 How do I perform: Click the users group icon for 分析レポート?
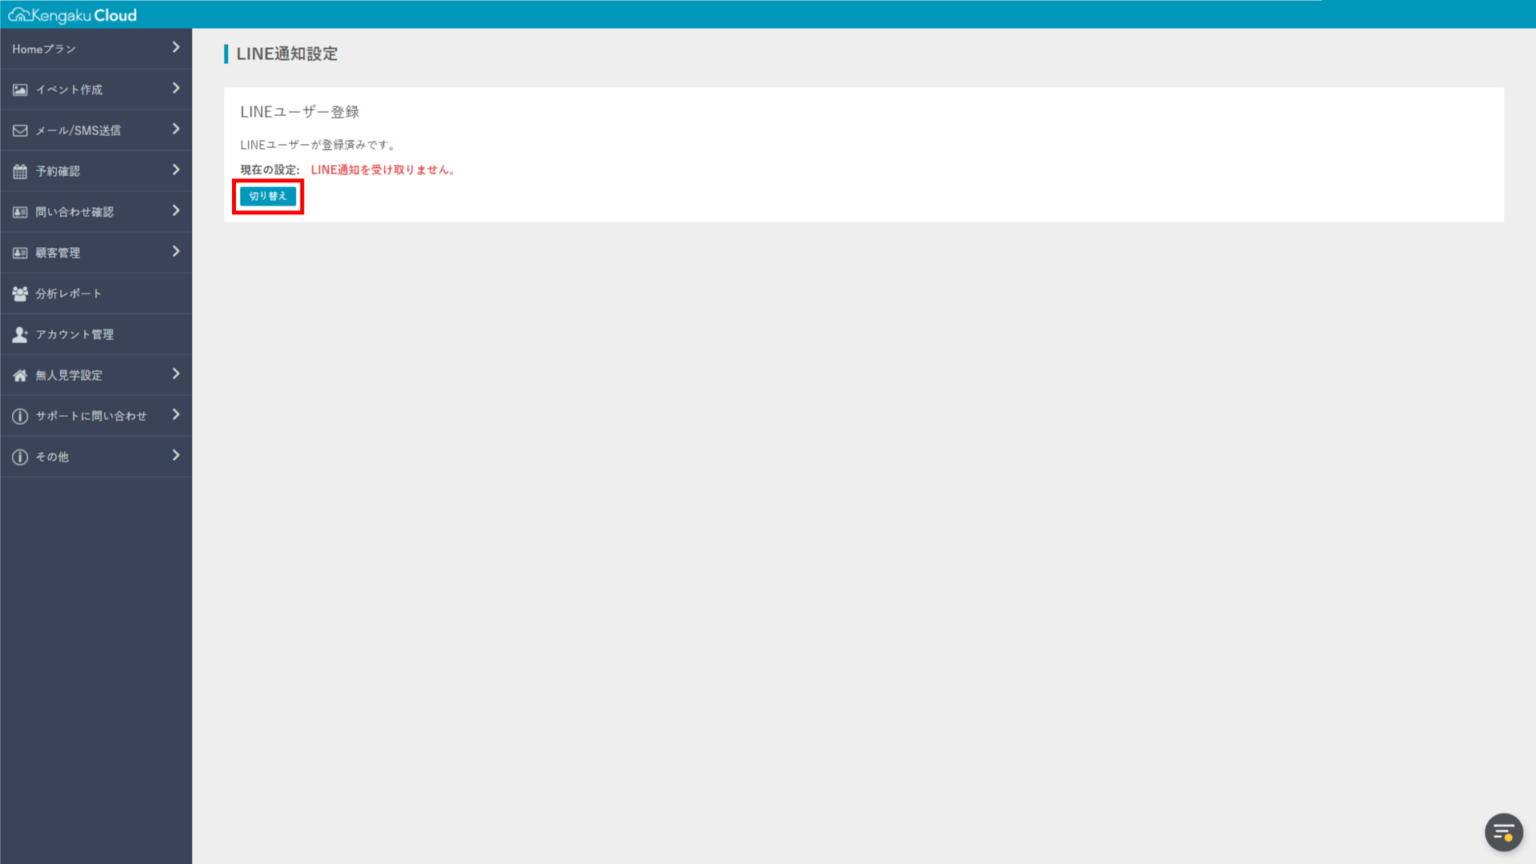click(x=20, y=294)
